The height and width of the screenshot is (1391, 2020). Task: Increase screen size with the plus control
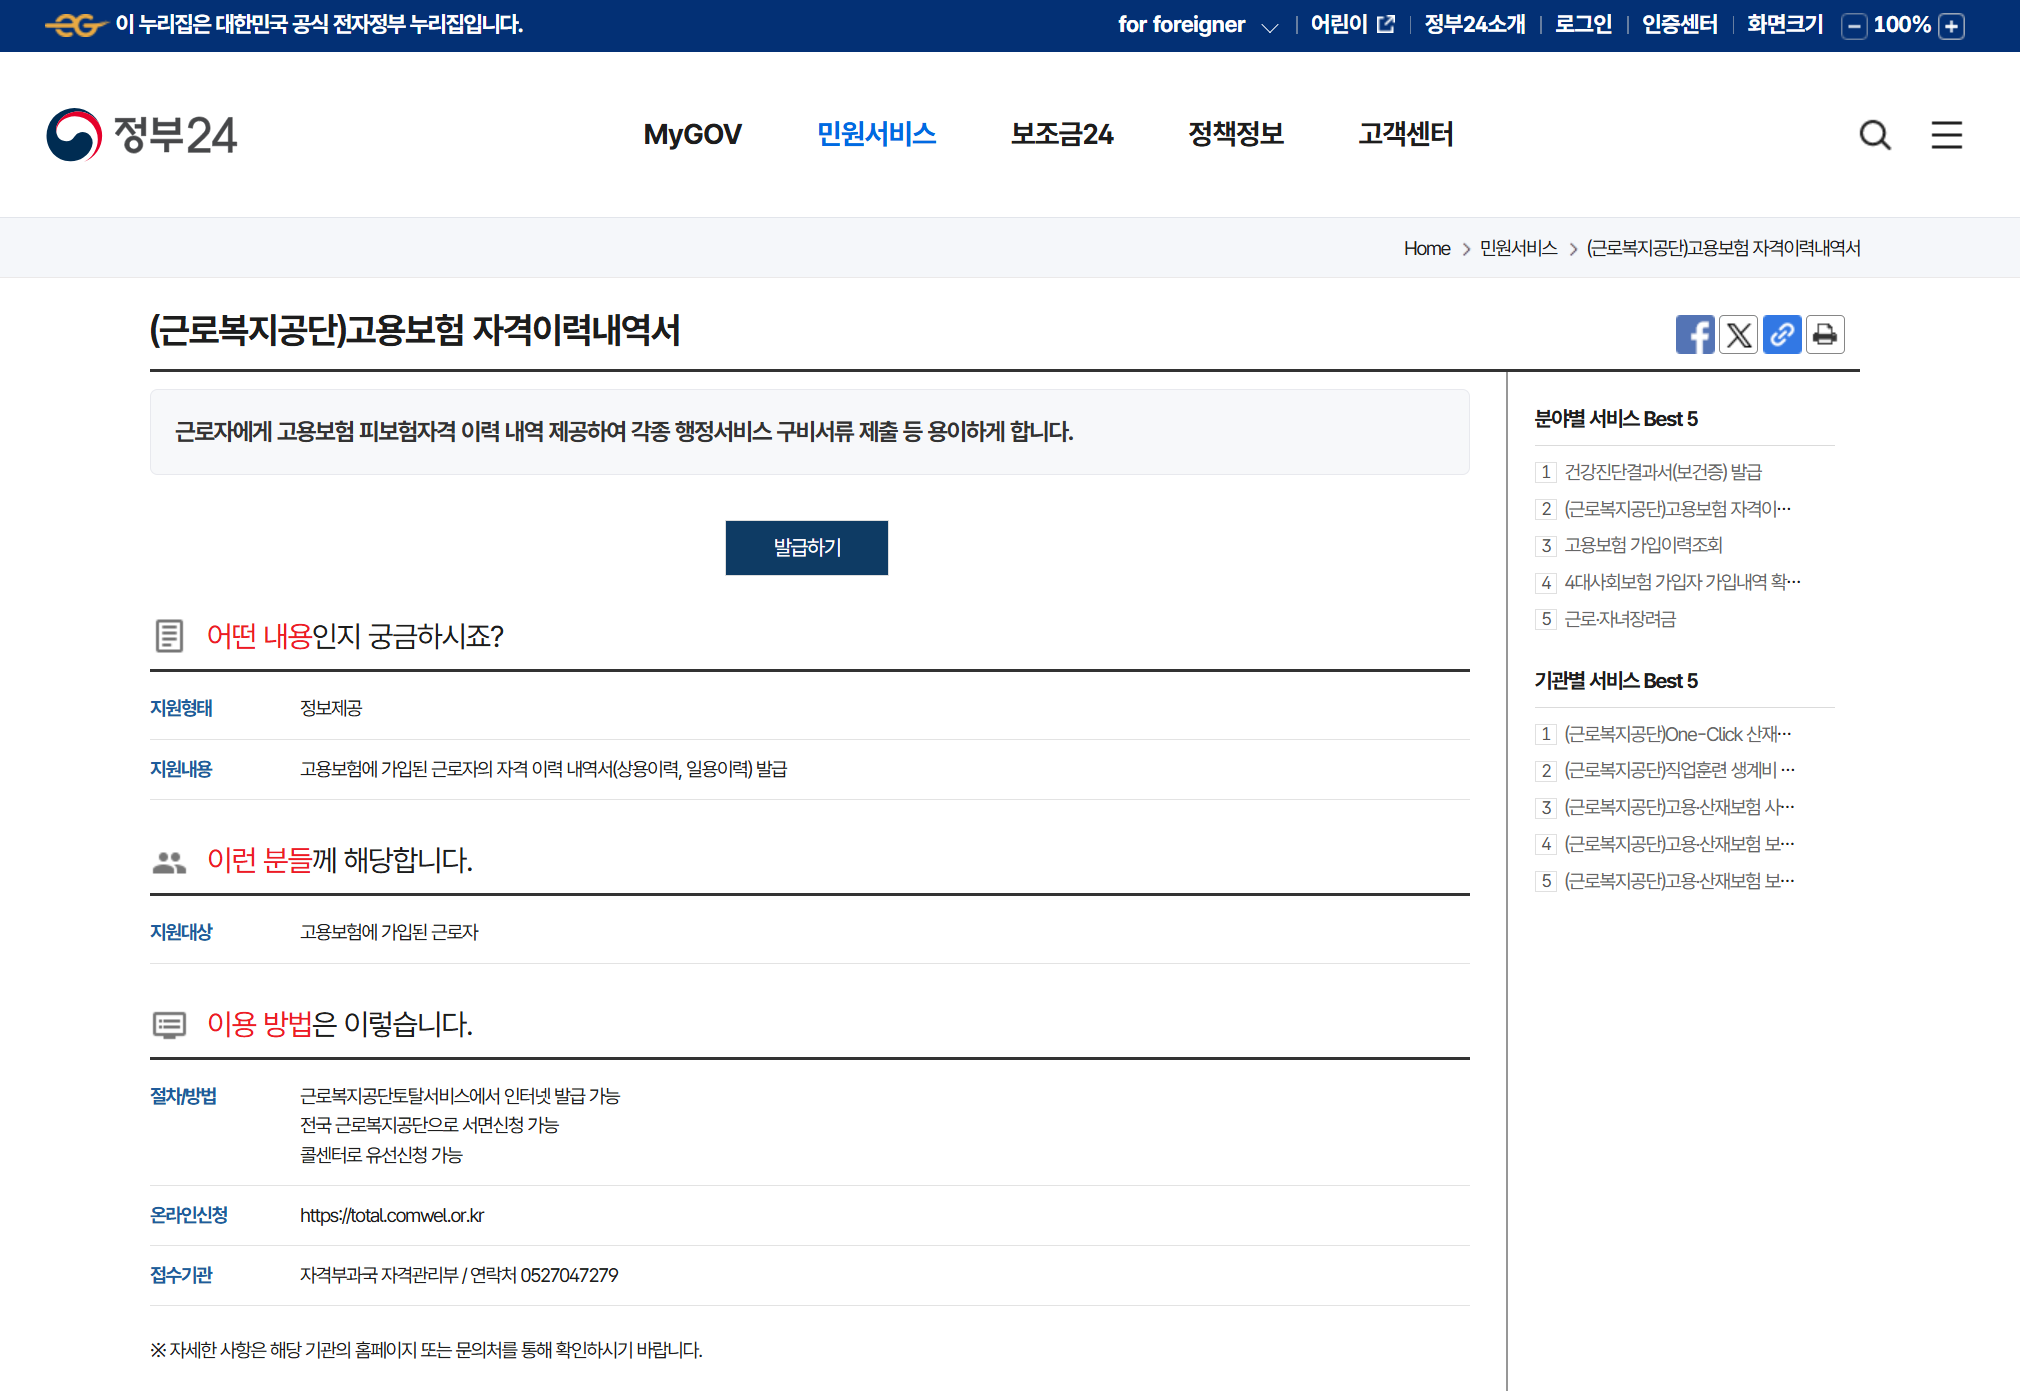pyautogui.click(x=1951, y=26)
